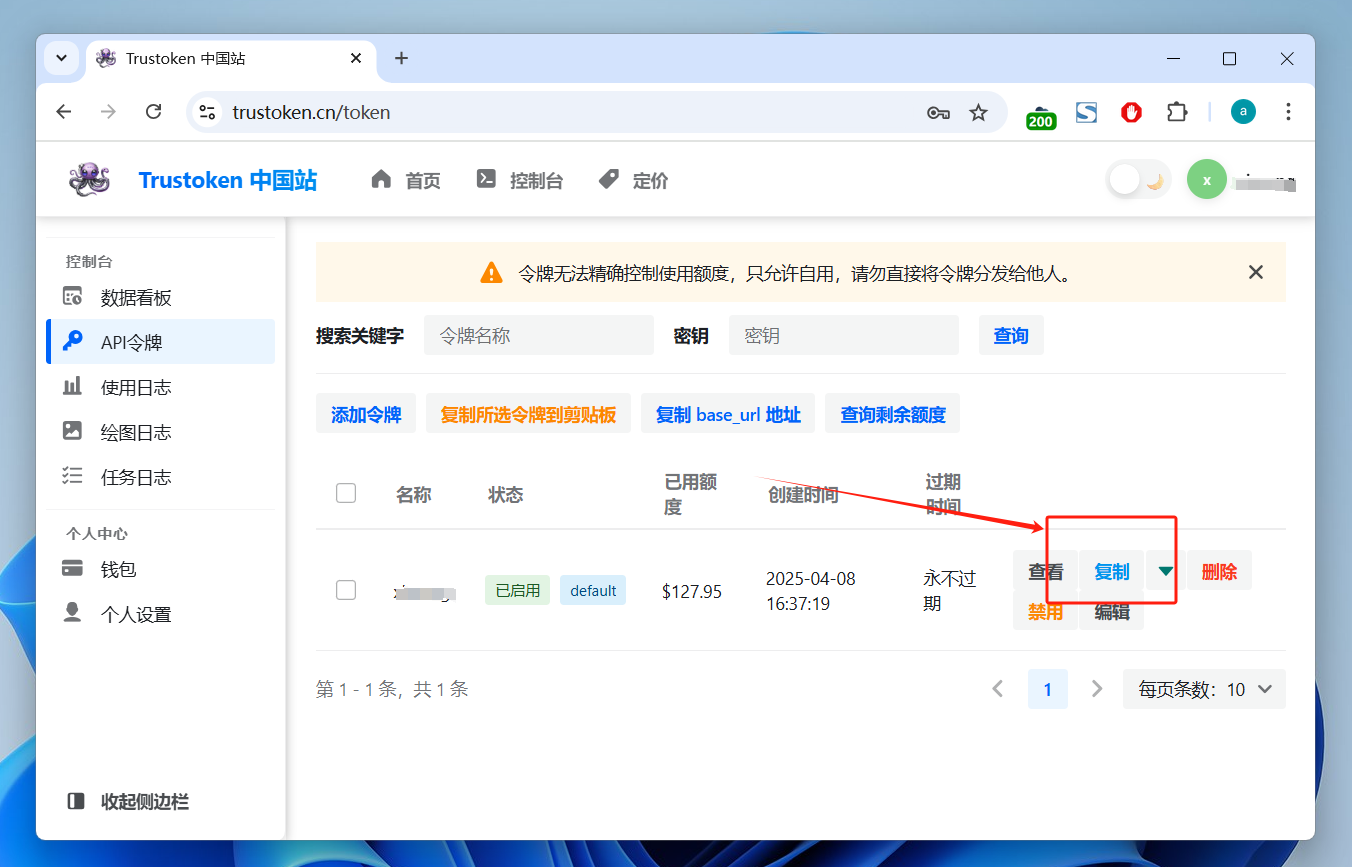Go to 数据看板 in sidebar

tap(160, 297)
